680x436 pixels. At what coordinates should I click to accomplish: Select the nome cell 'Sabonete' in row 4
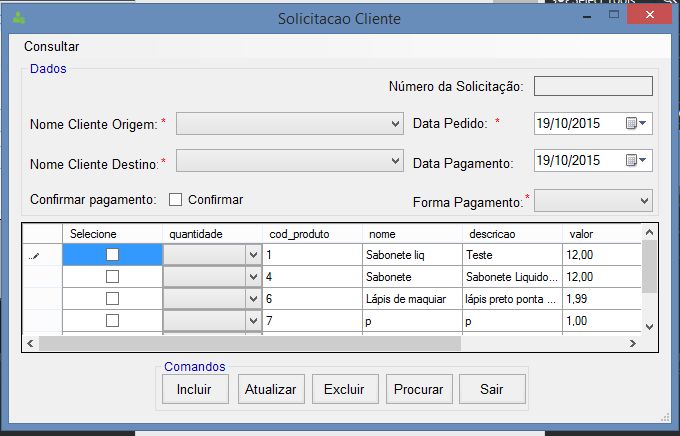pyautogui.click(x=412, y=276)
